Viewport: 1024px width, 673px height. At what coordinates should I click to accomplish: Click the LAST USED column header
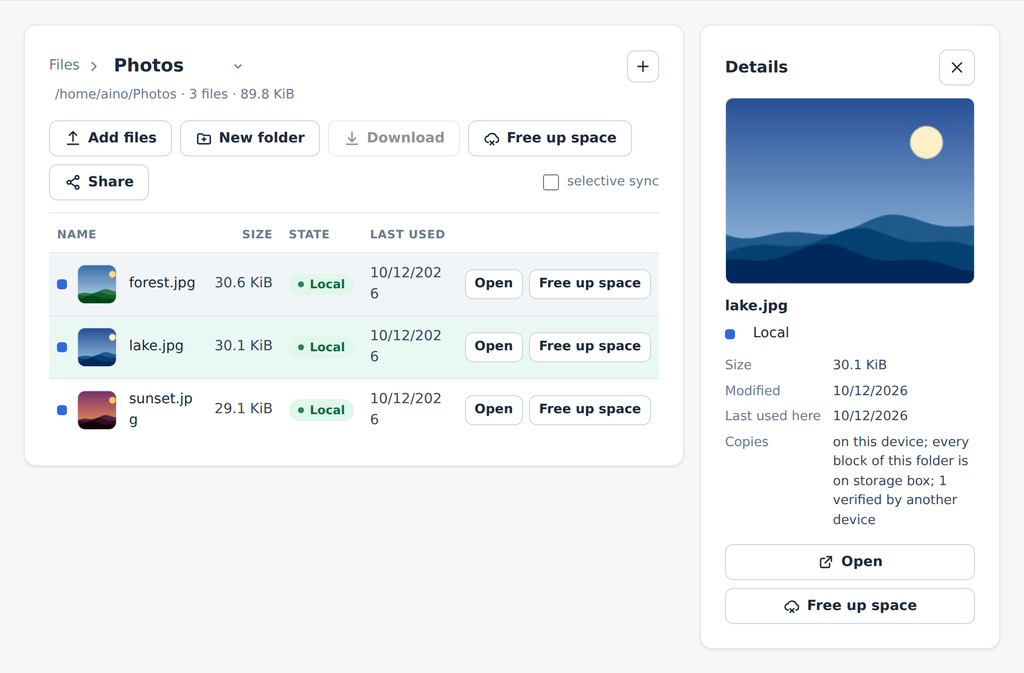point(408,234)
